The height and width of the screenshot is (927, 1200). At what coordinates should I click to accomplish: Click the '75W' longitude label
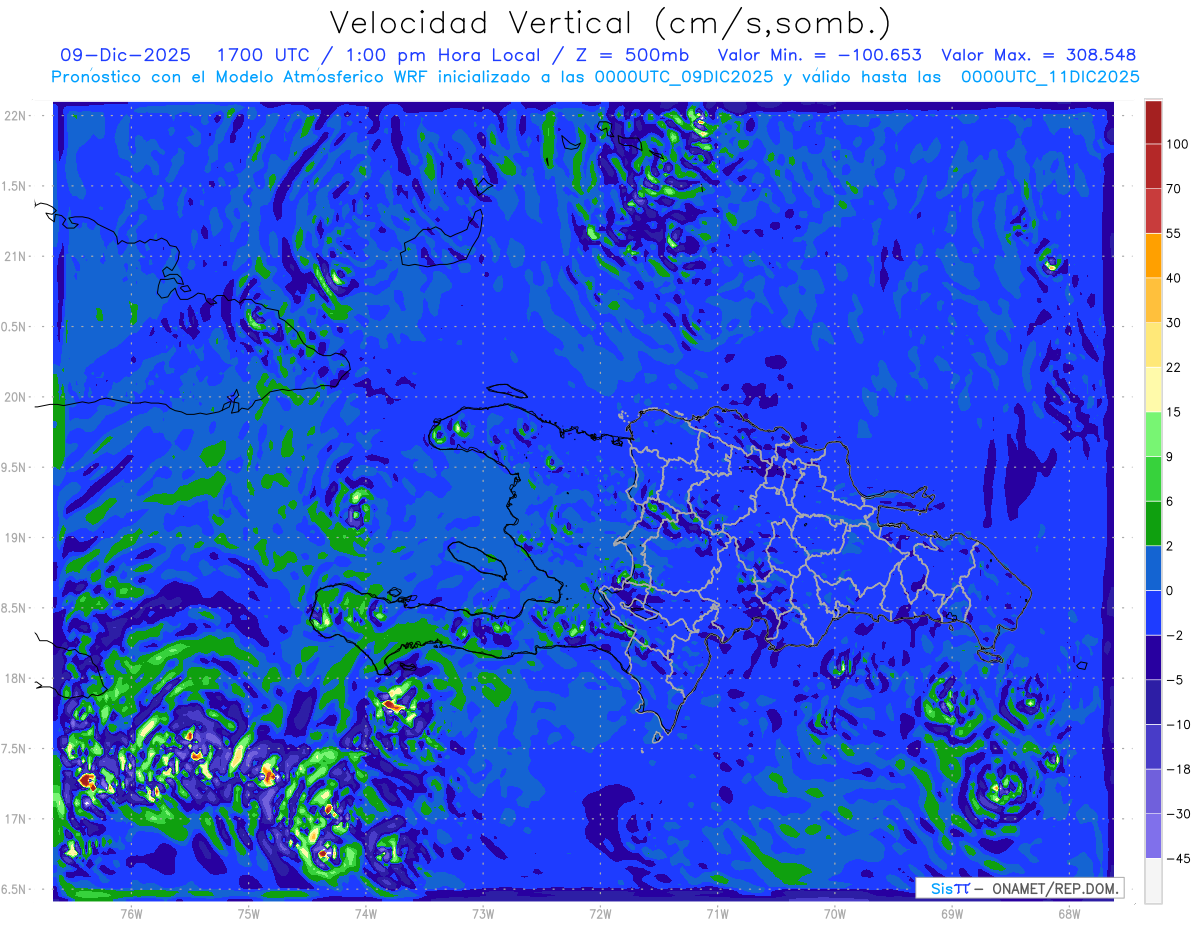(x=249, y=913)
